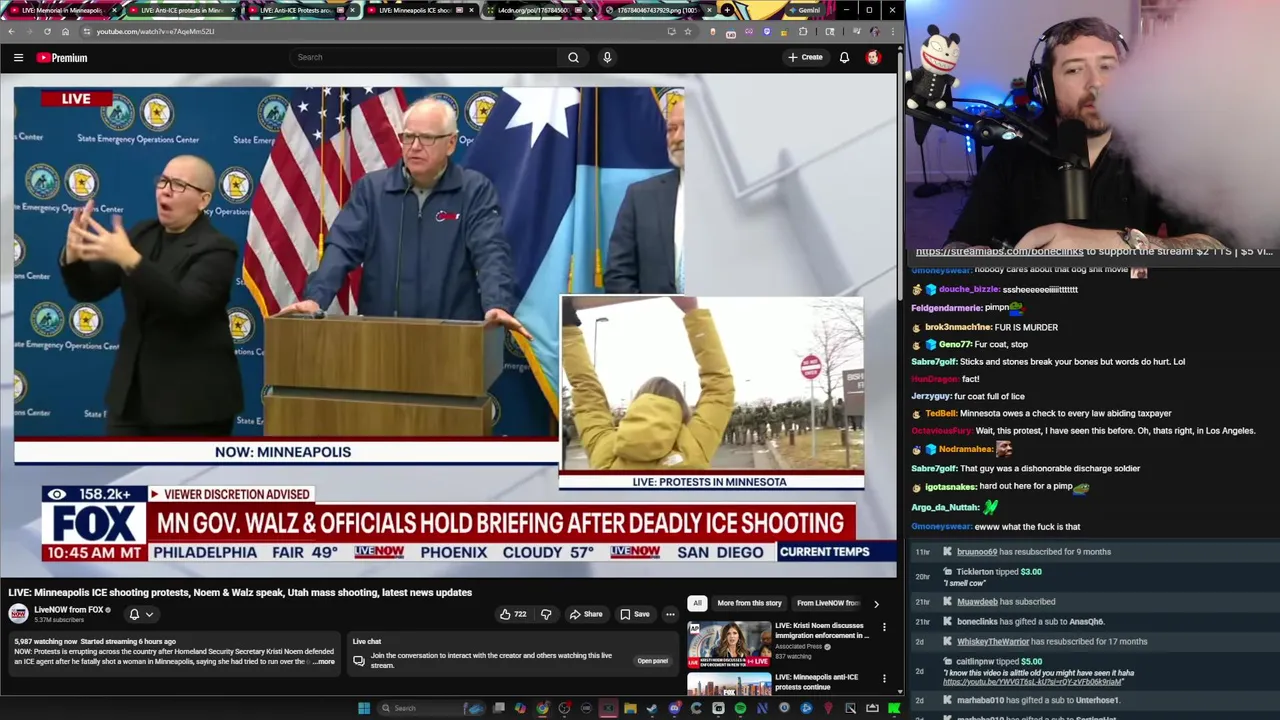Click the Create button in YouTube header
1280x720 pixels.
coord(805,58)
